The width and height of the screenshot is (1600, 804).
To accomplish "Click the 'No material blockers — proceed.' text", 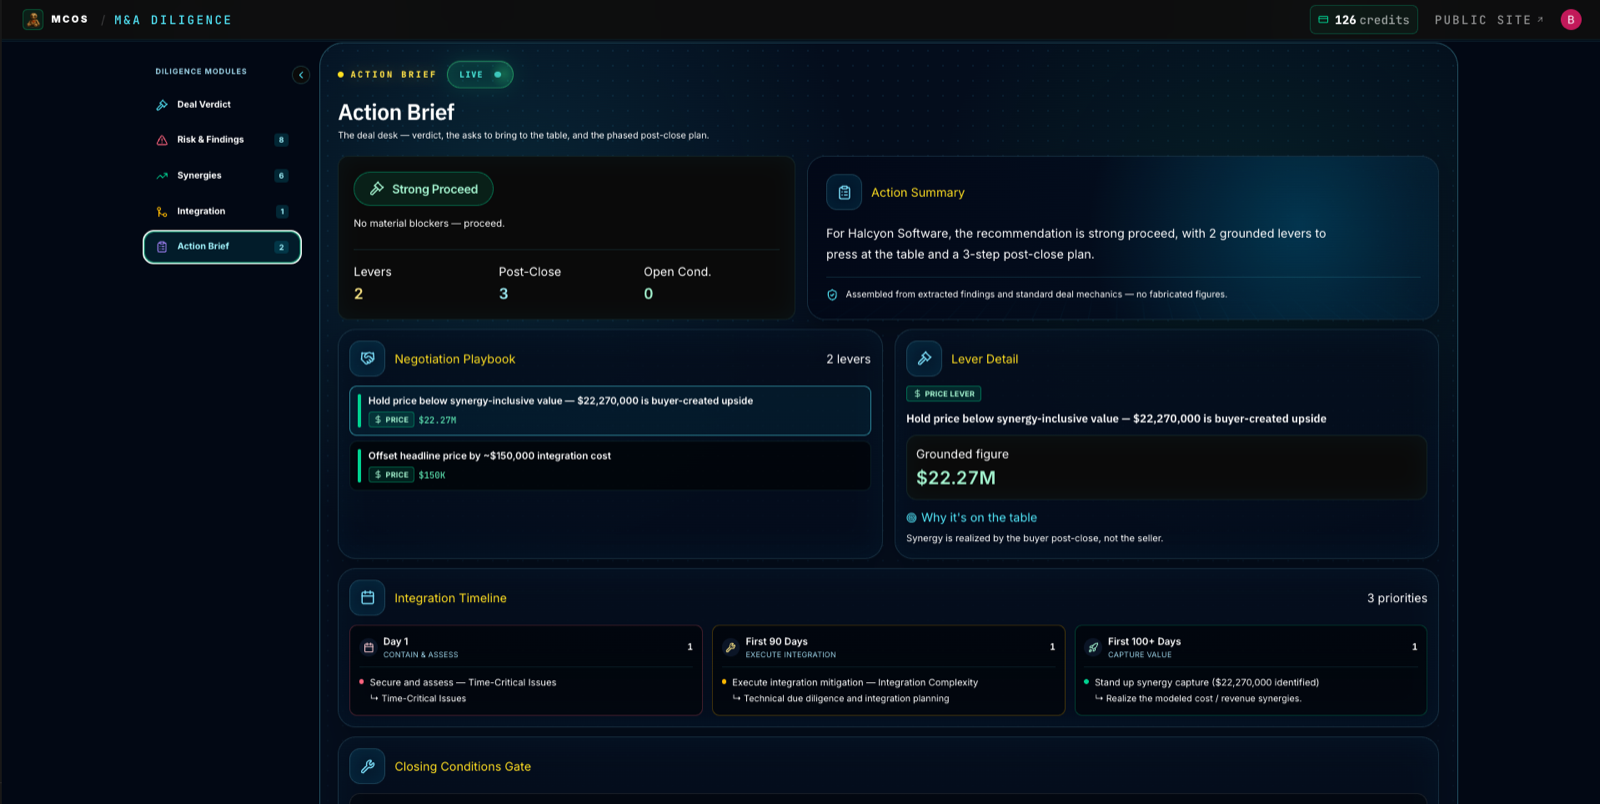I will tap(429, 224).
